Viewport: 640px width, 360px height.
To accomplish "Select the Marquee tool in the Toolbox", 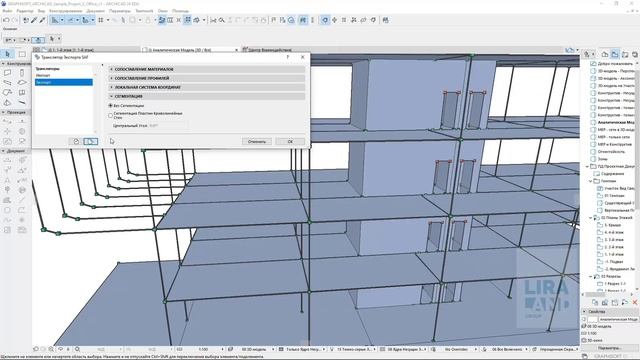I will coord(22,54).
